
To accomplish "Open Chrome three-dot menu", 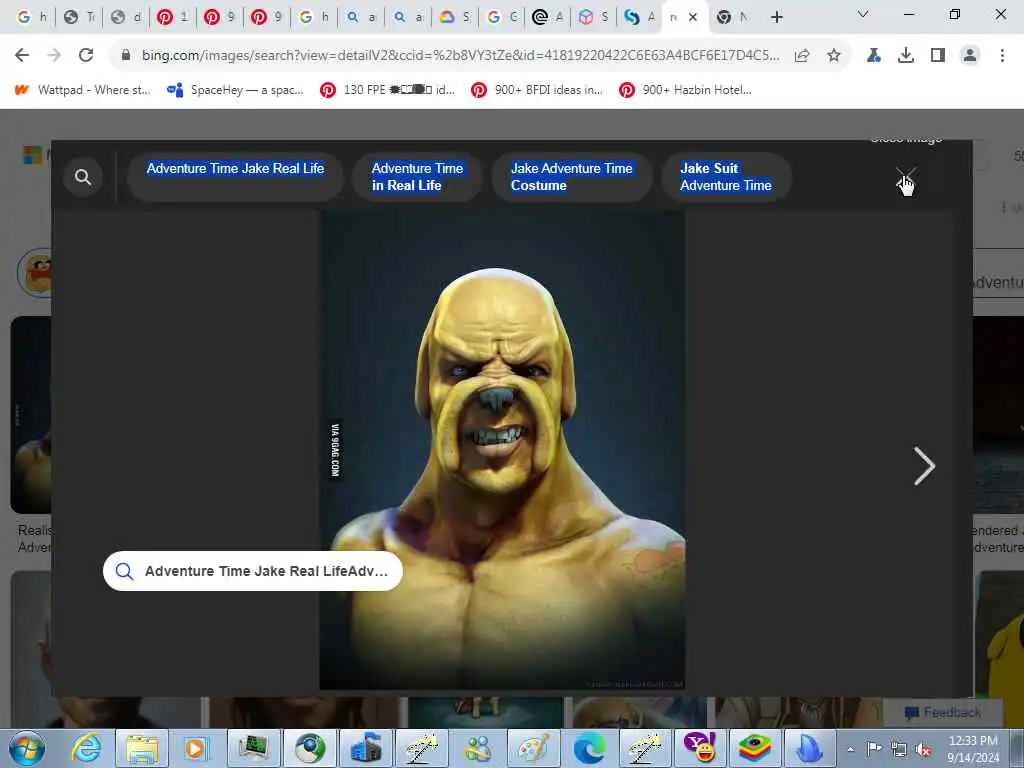I will pyautogui.click(x=1002, y=56).
